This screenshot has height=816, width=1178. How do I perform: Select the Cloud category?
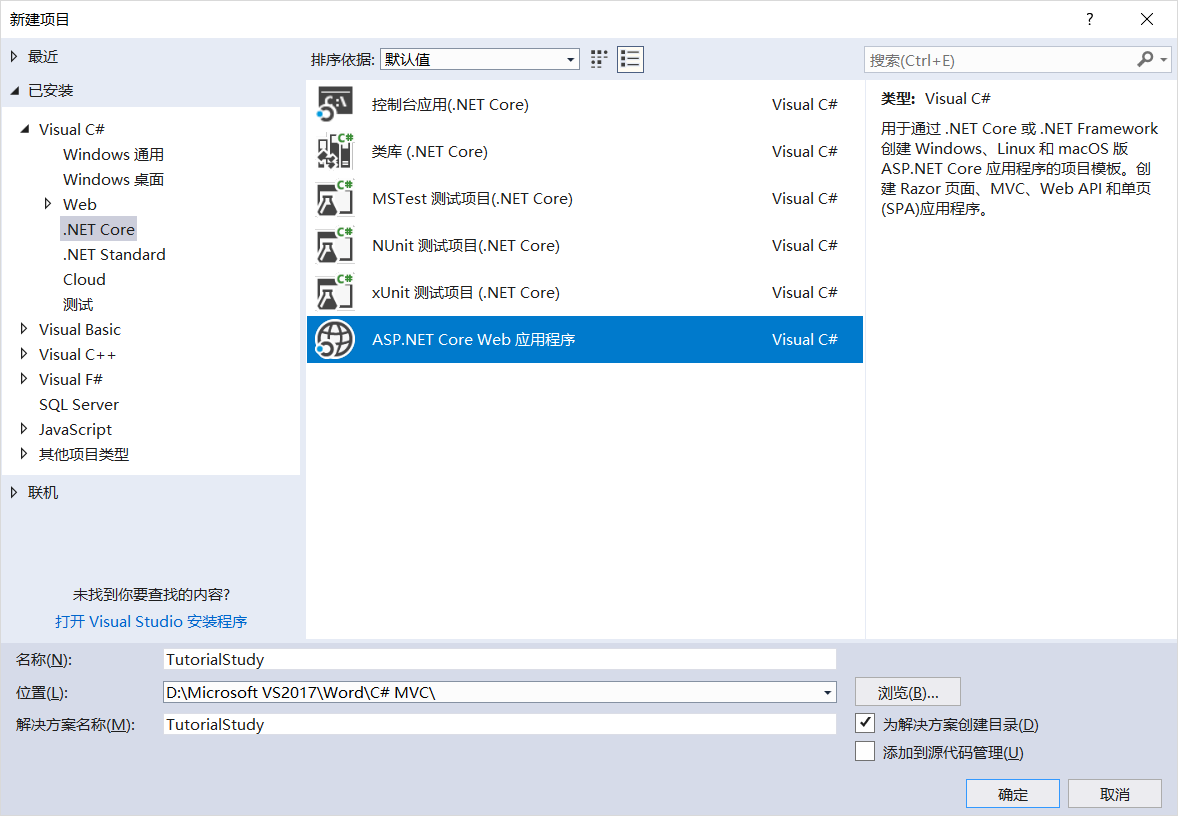(x=84, y=280)
